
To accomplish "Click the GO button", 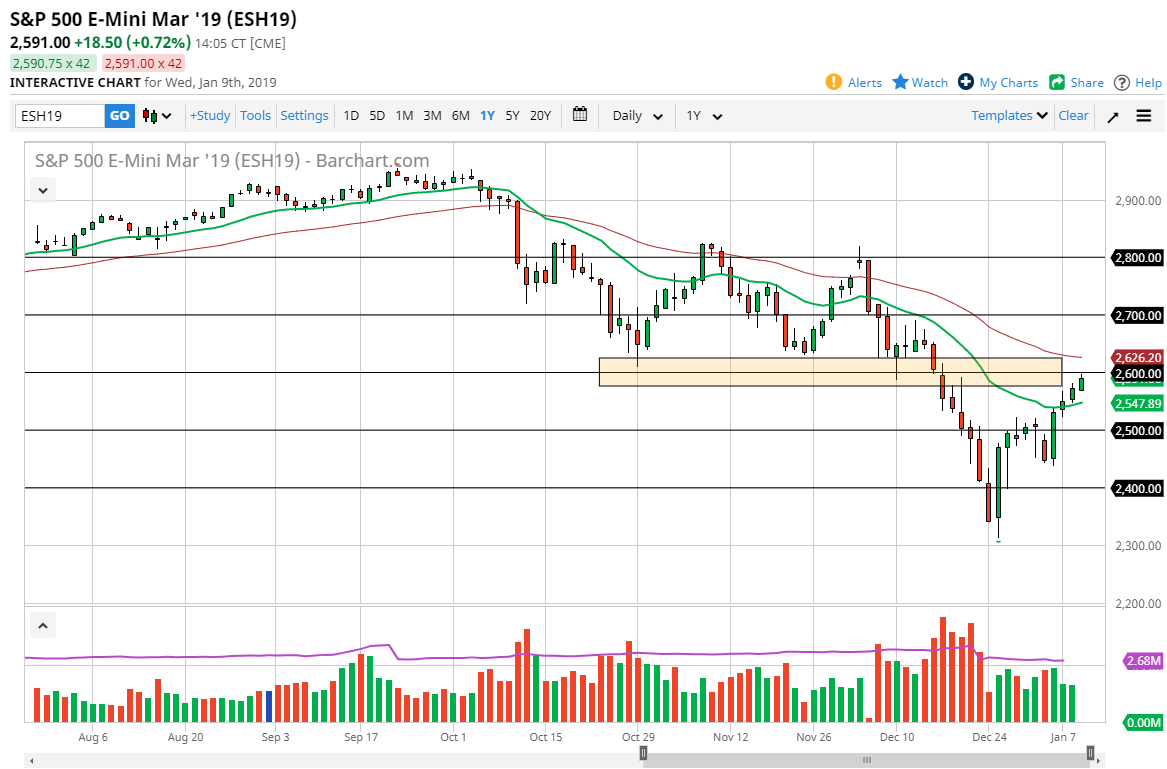I will click(119, 115).
